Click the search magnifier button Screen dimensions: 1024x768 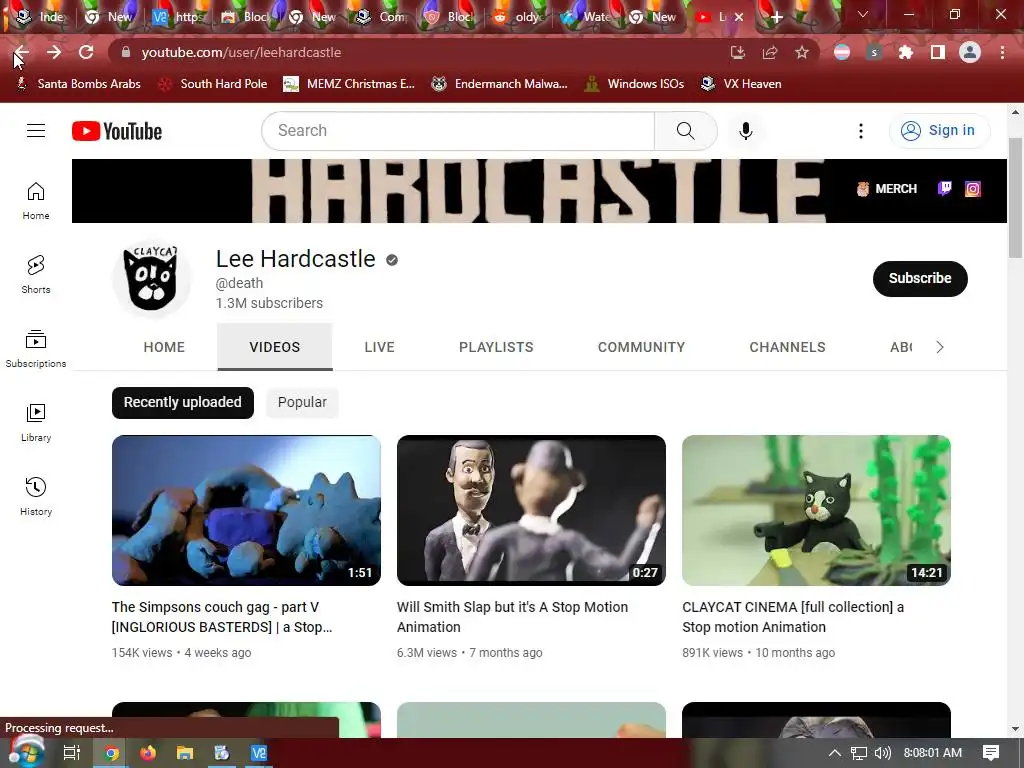point(686,131)
